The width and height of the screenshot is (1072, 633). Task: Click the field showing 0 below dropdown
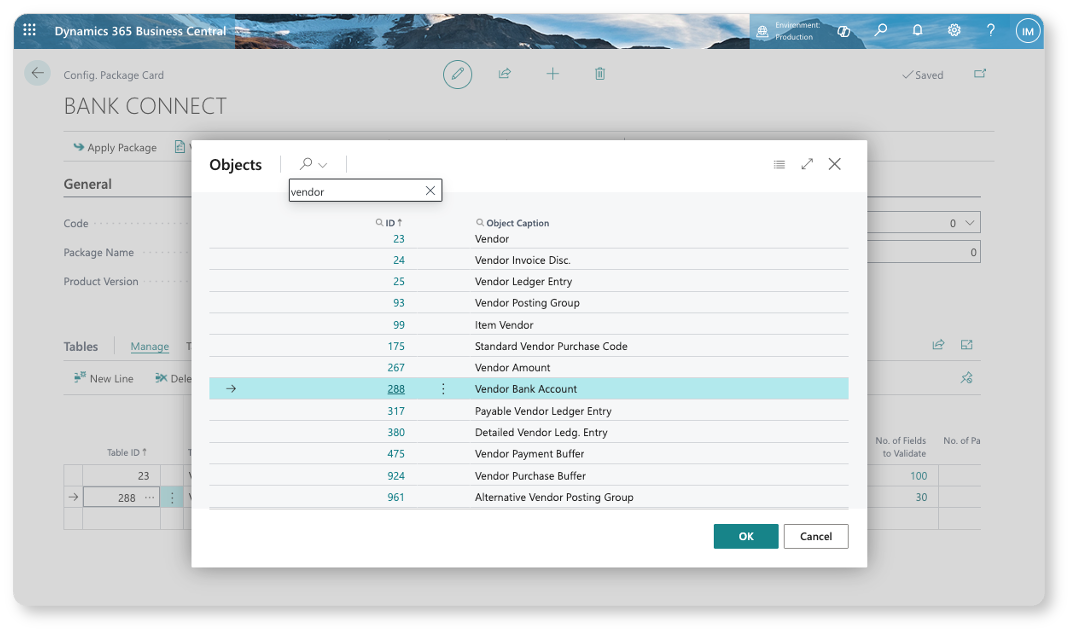point(924,252)
